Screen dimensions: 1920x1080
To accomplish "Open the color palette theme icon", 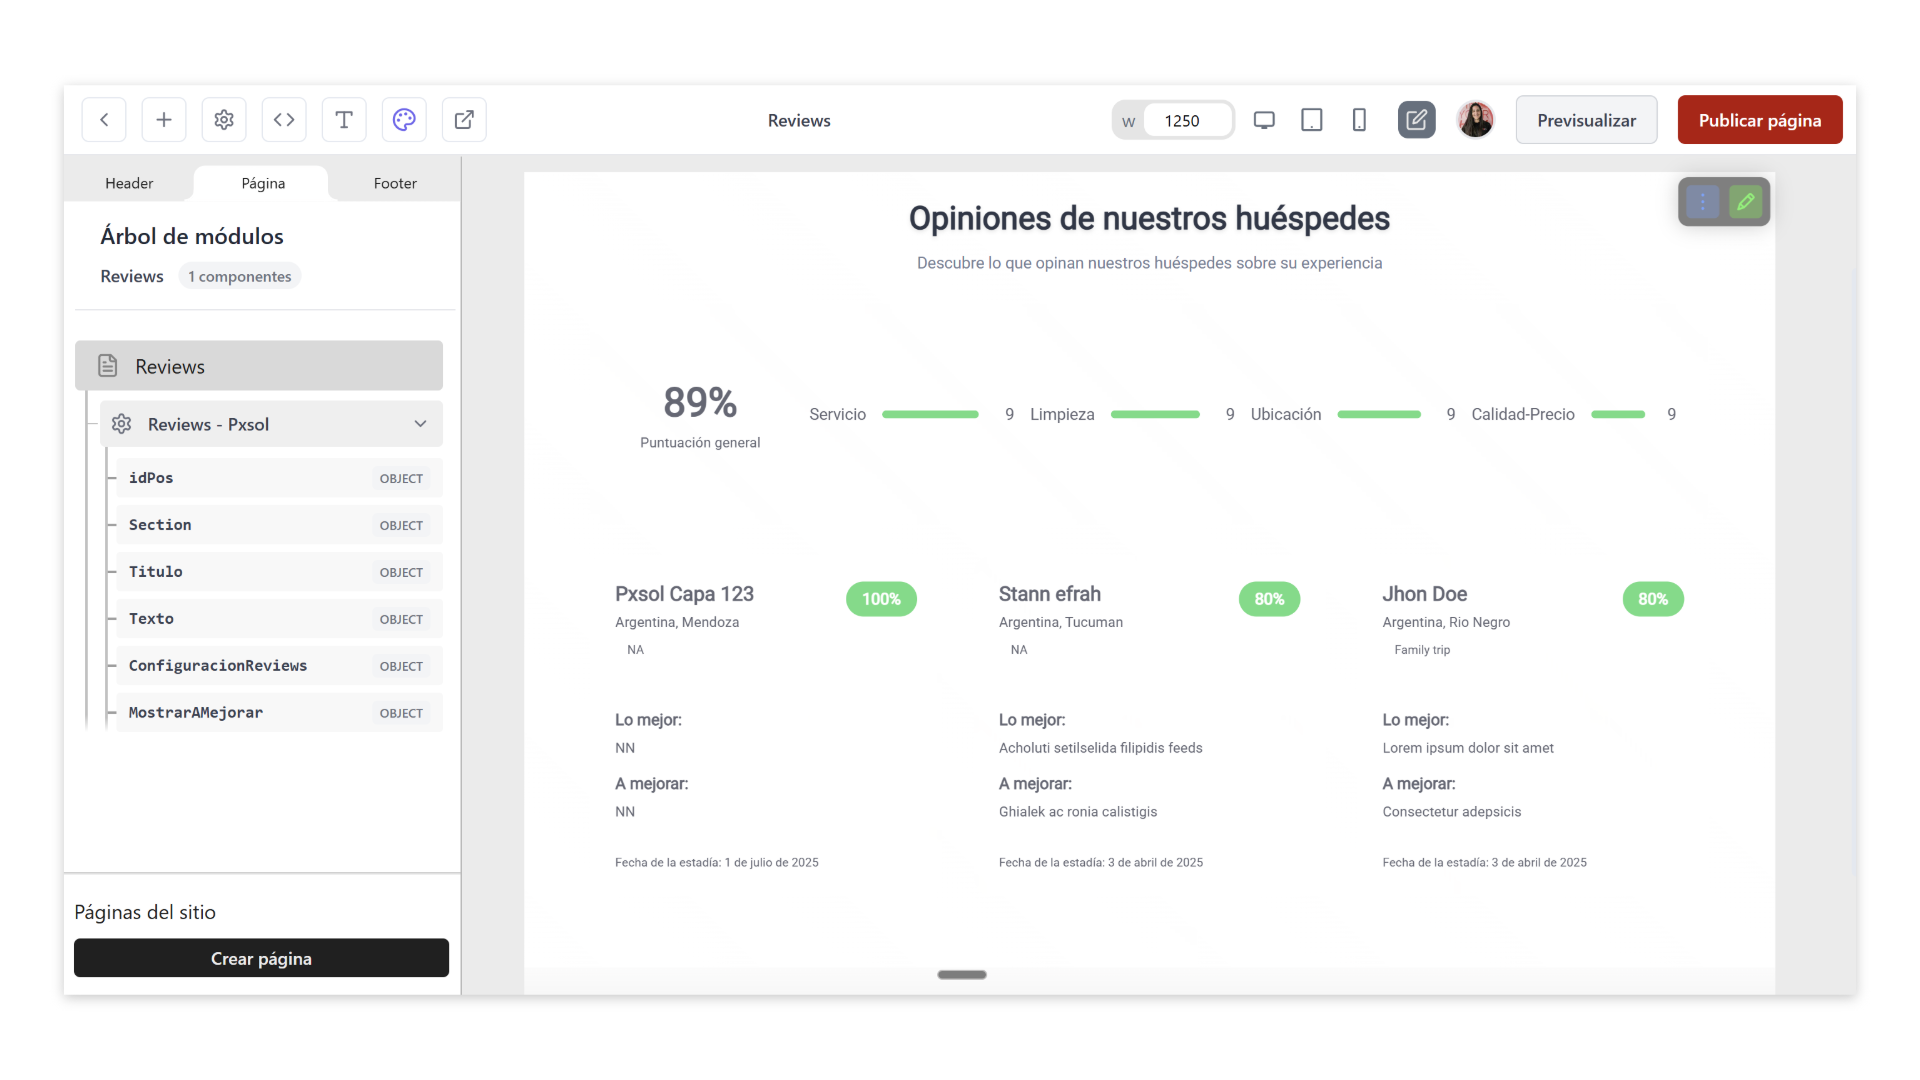I will point(404,120).
